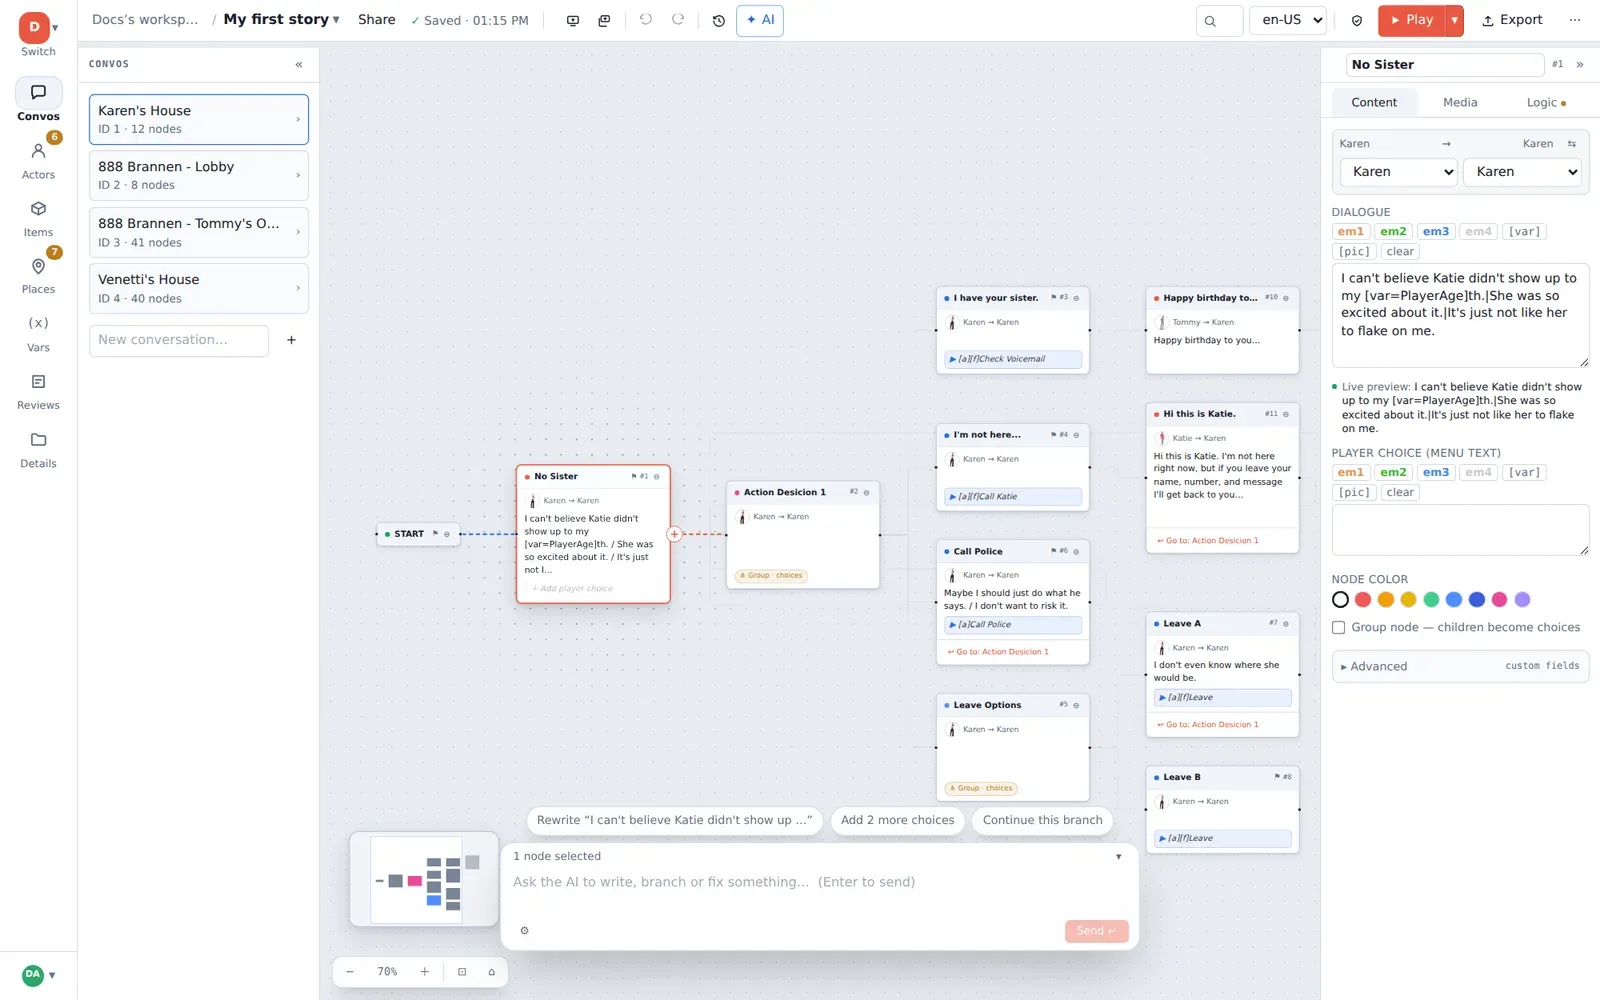Screen dimensions: 1600x1000
Task: Select the purple node color swatch
Action: click(x=1522, y=600)
